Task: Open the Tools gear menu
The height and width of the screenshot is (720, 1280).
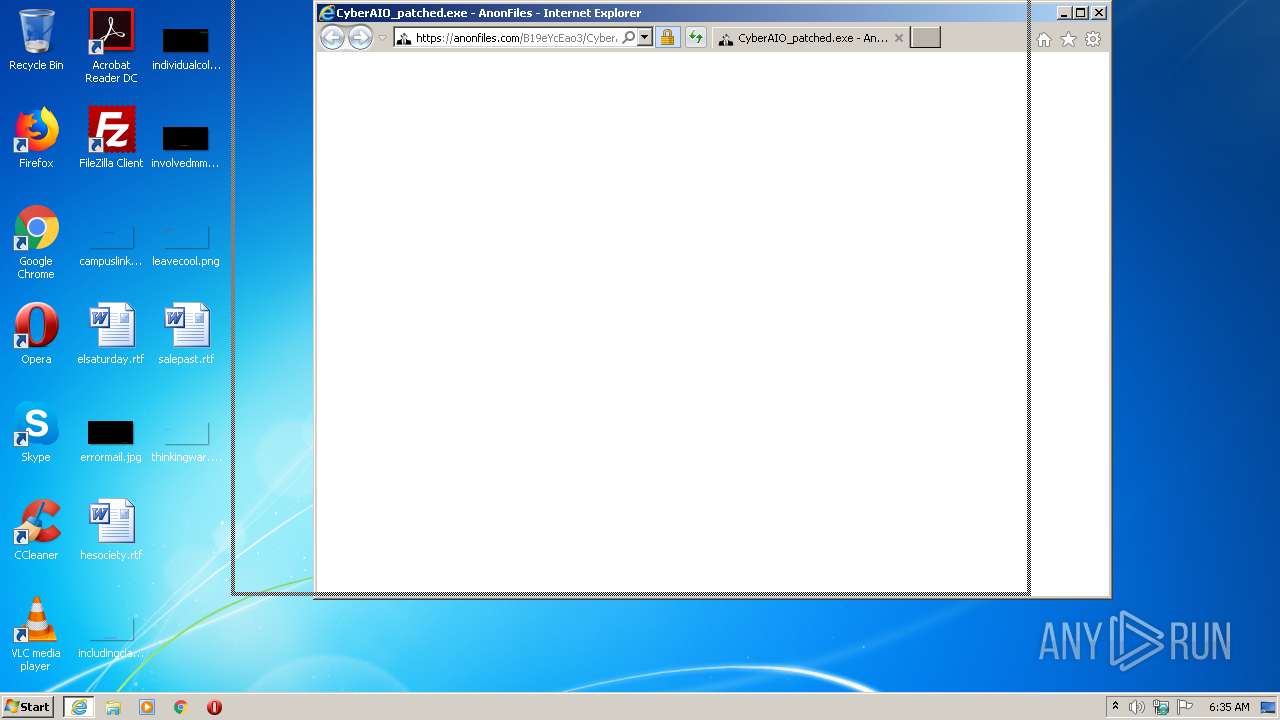Action: (1093, 39)
